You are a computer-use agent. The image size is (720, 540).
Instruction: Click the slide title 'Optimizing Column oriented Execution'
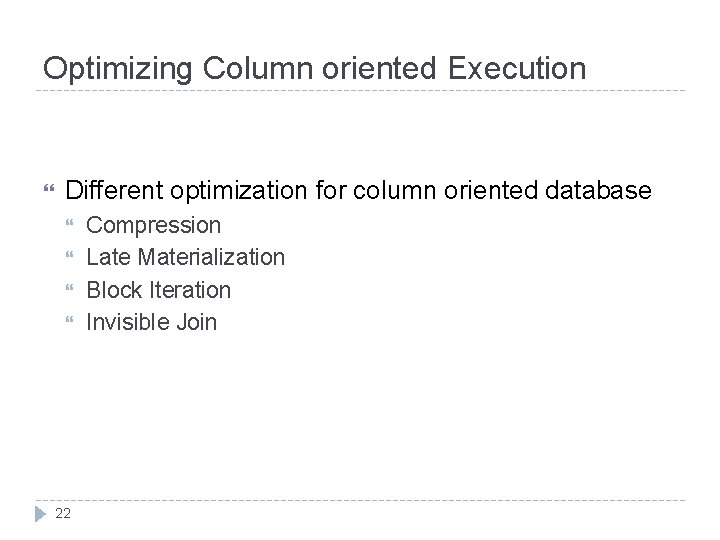[314, 69]
